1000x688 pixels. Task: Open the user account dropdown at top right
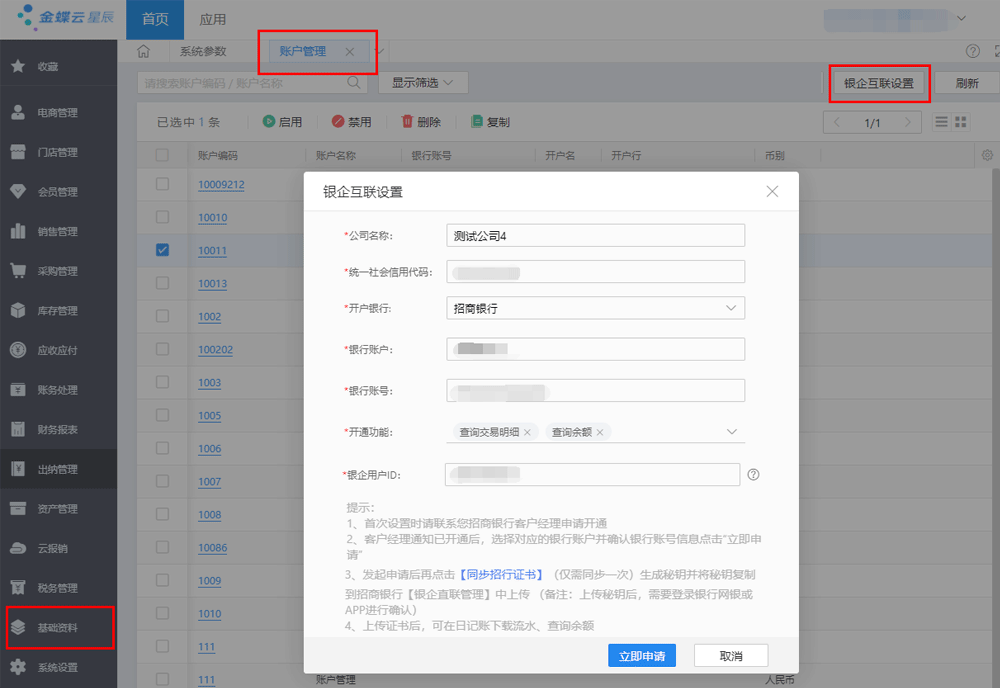coord(961,18)
